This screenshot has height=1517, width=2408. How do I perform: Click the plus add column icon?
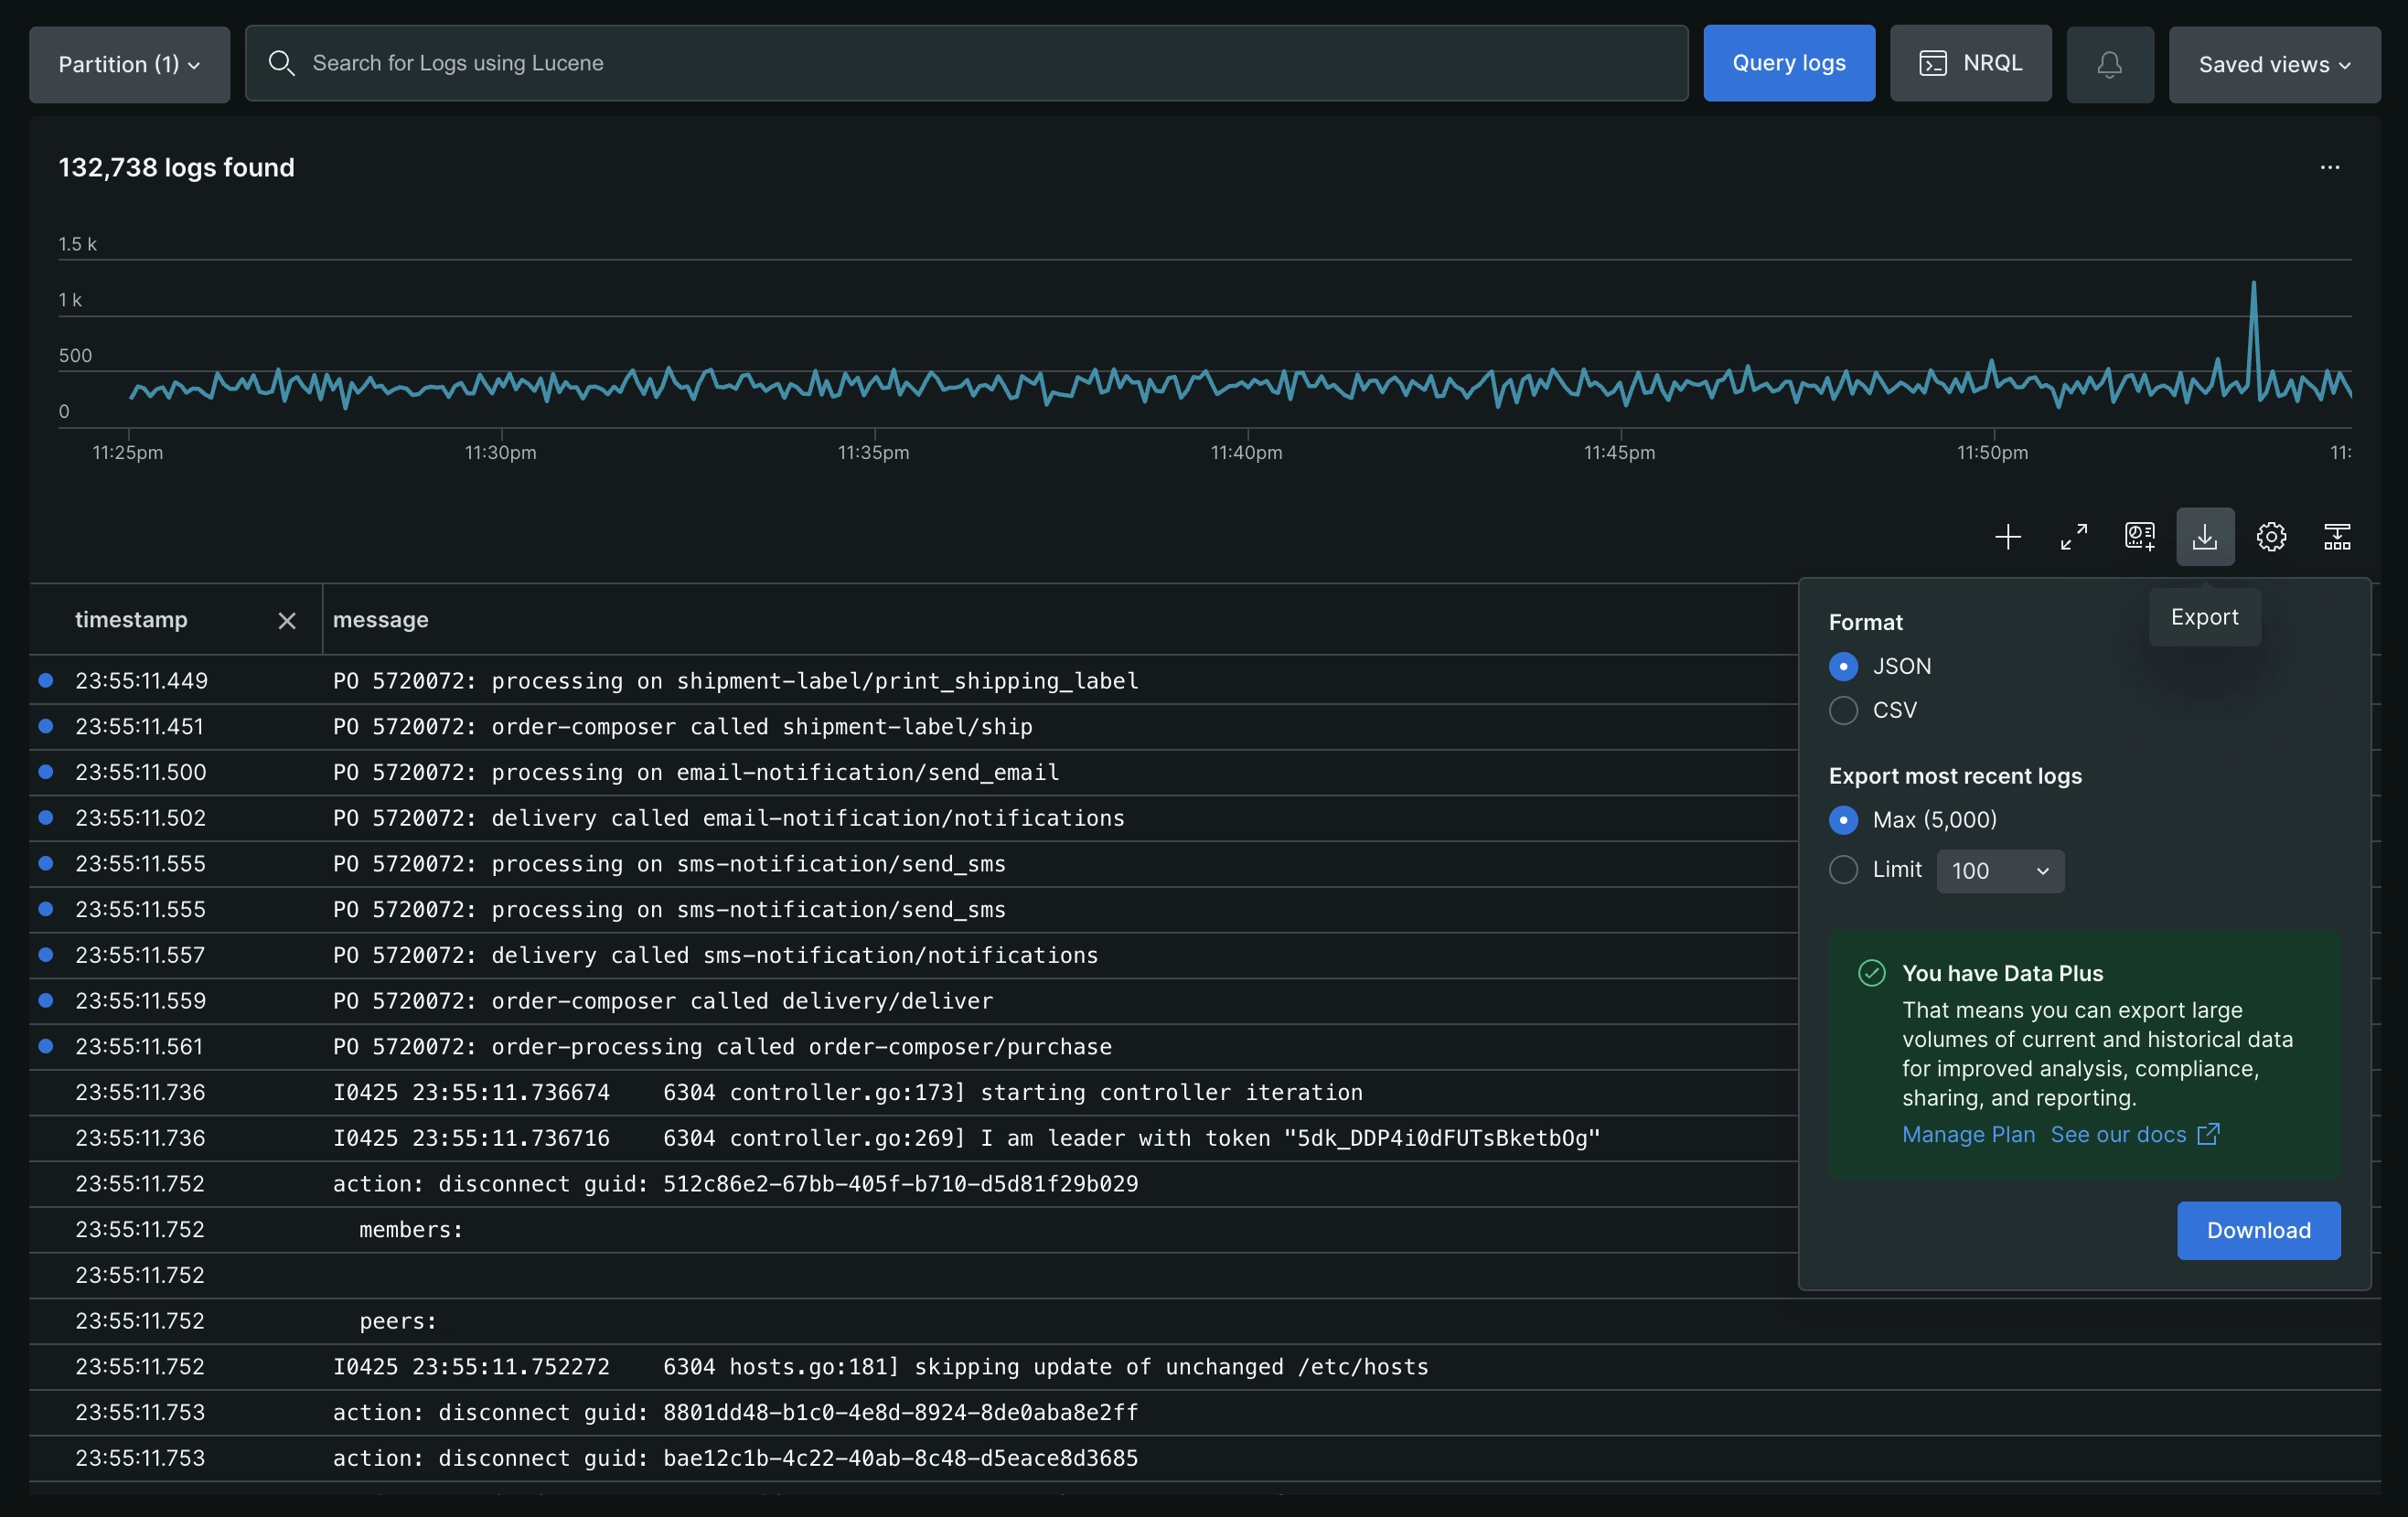coord(2007,537)
